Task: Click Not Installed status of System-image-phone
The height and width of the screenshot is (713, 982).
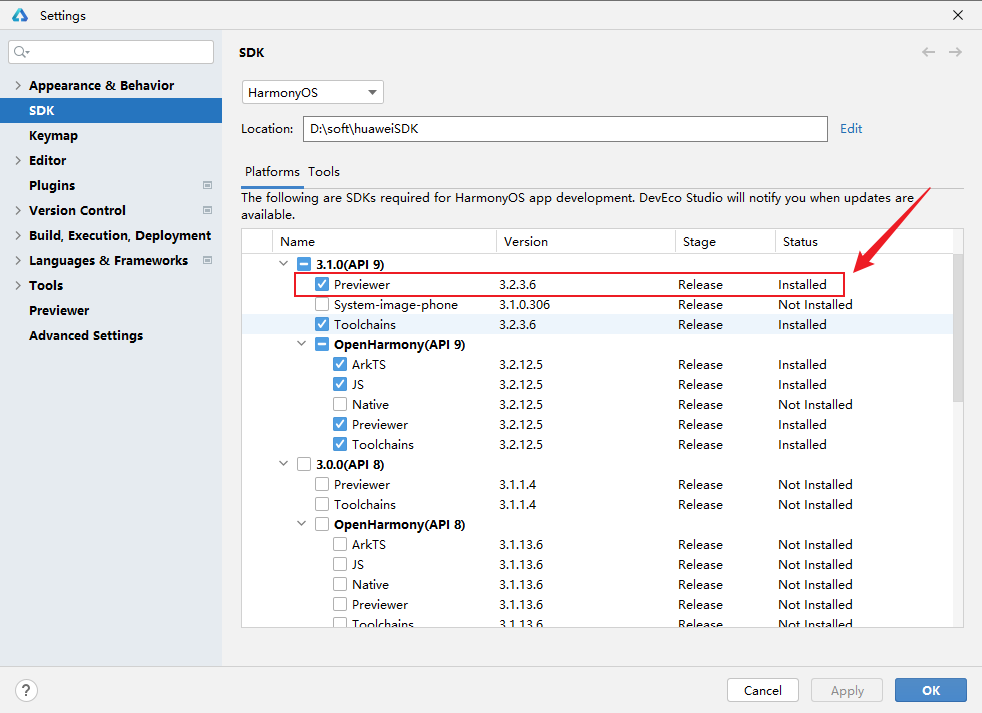Action: [815, 304]
